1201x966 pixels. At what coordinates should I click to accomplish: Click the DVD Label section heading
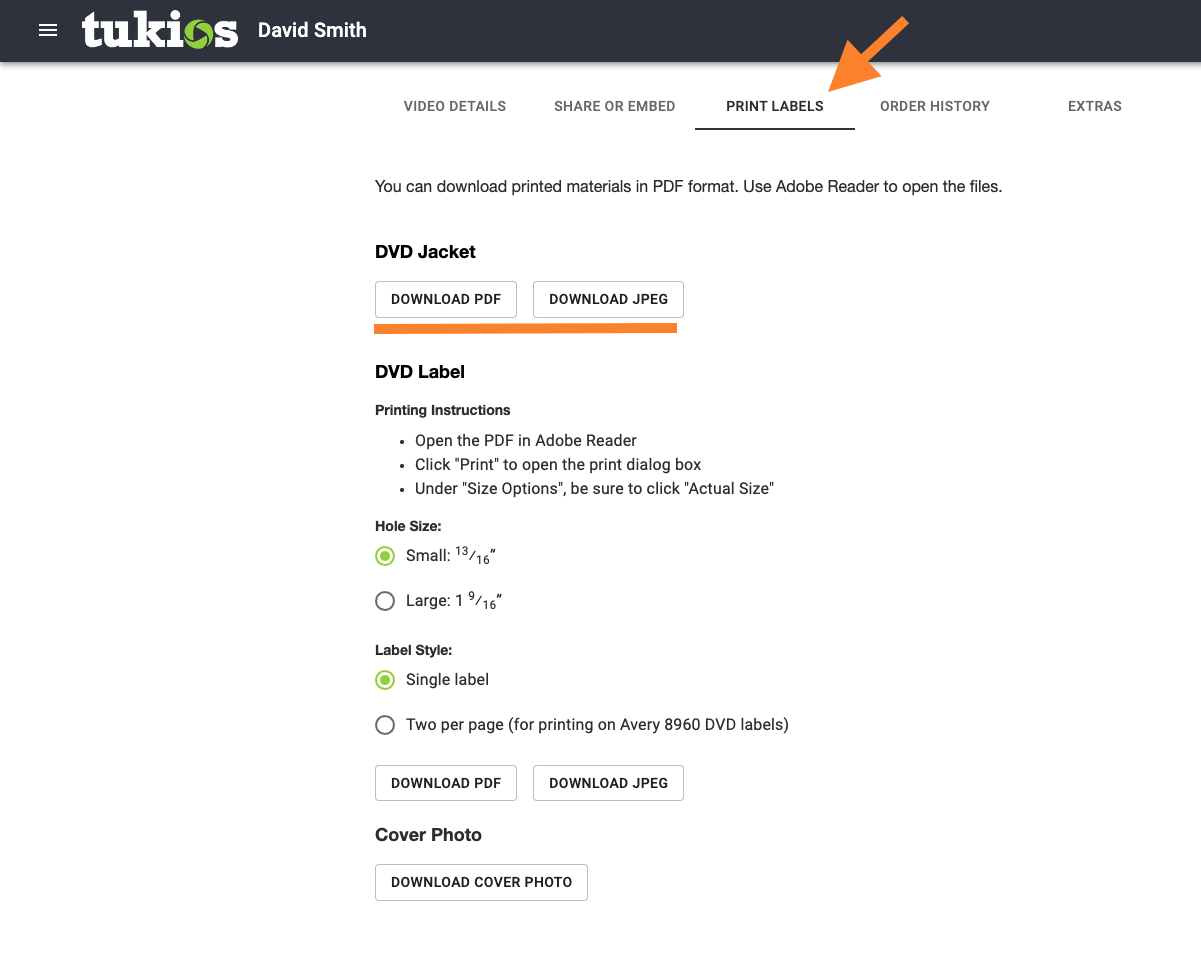click(x=420, y=372)
